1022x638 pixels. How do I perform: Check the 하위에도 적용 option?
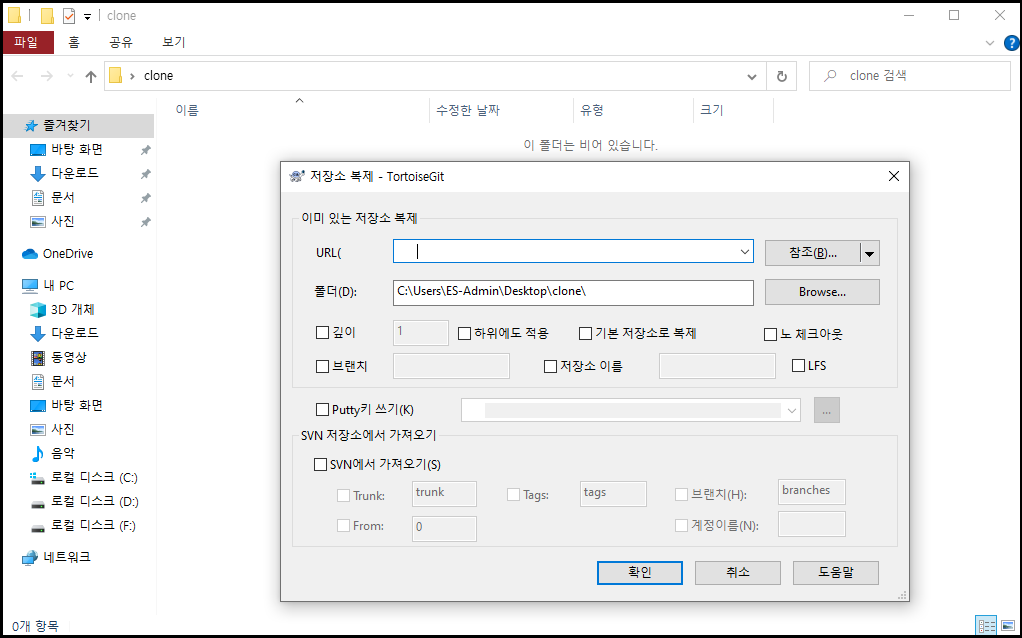465,334
